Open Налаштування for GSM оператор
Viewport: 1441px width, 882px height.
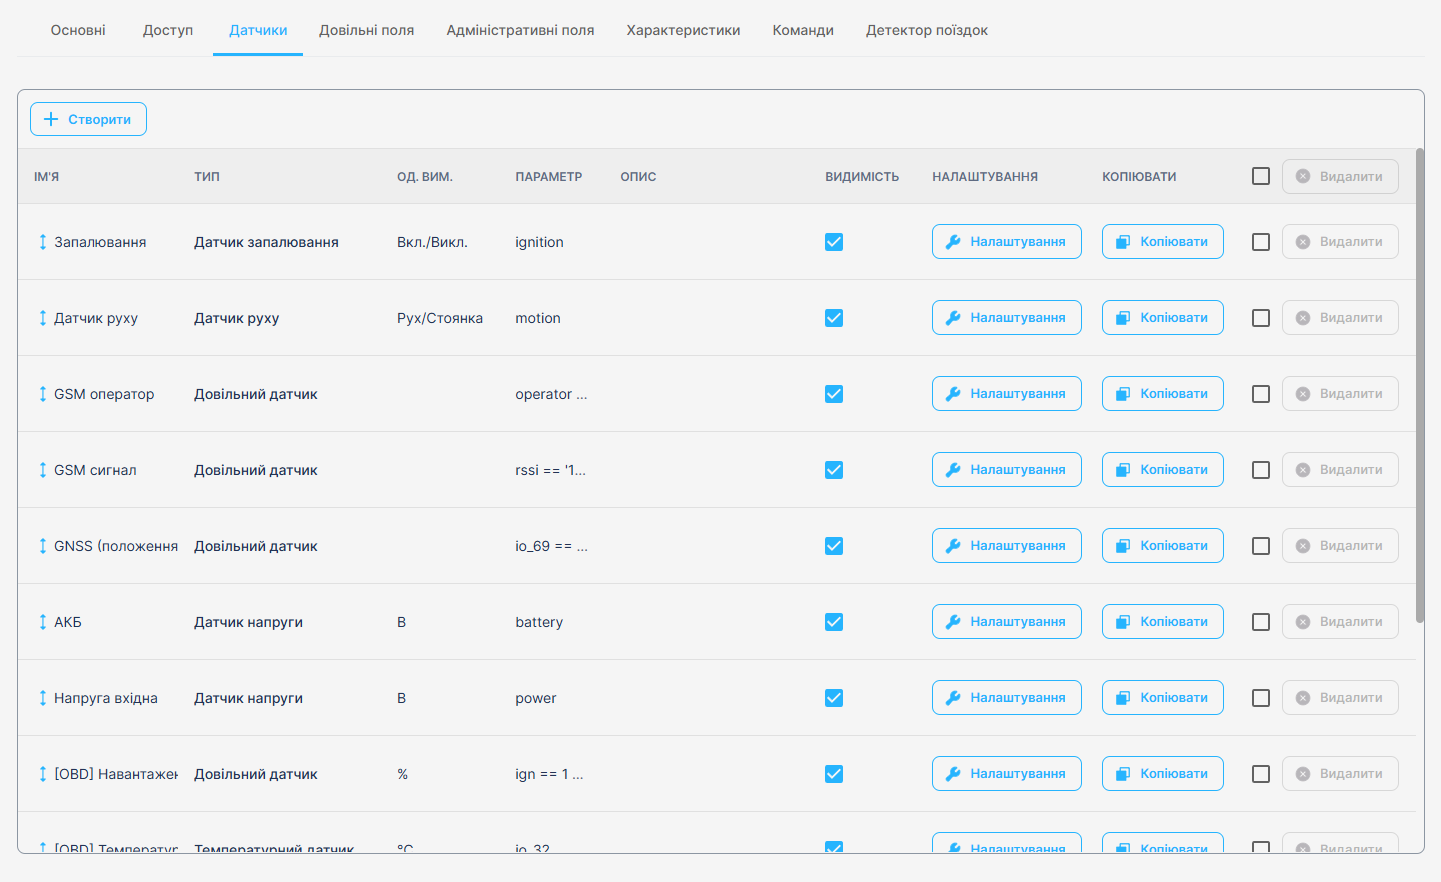(x=1006, y=394)
